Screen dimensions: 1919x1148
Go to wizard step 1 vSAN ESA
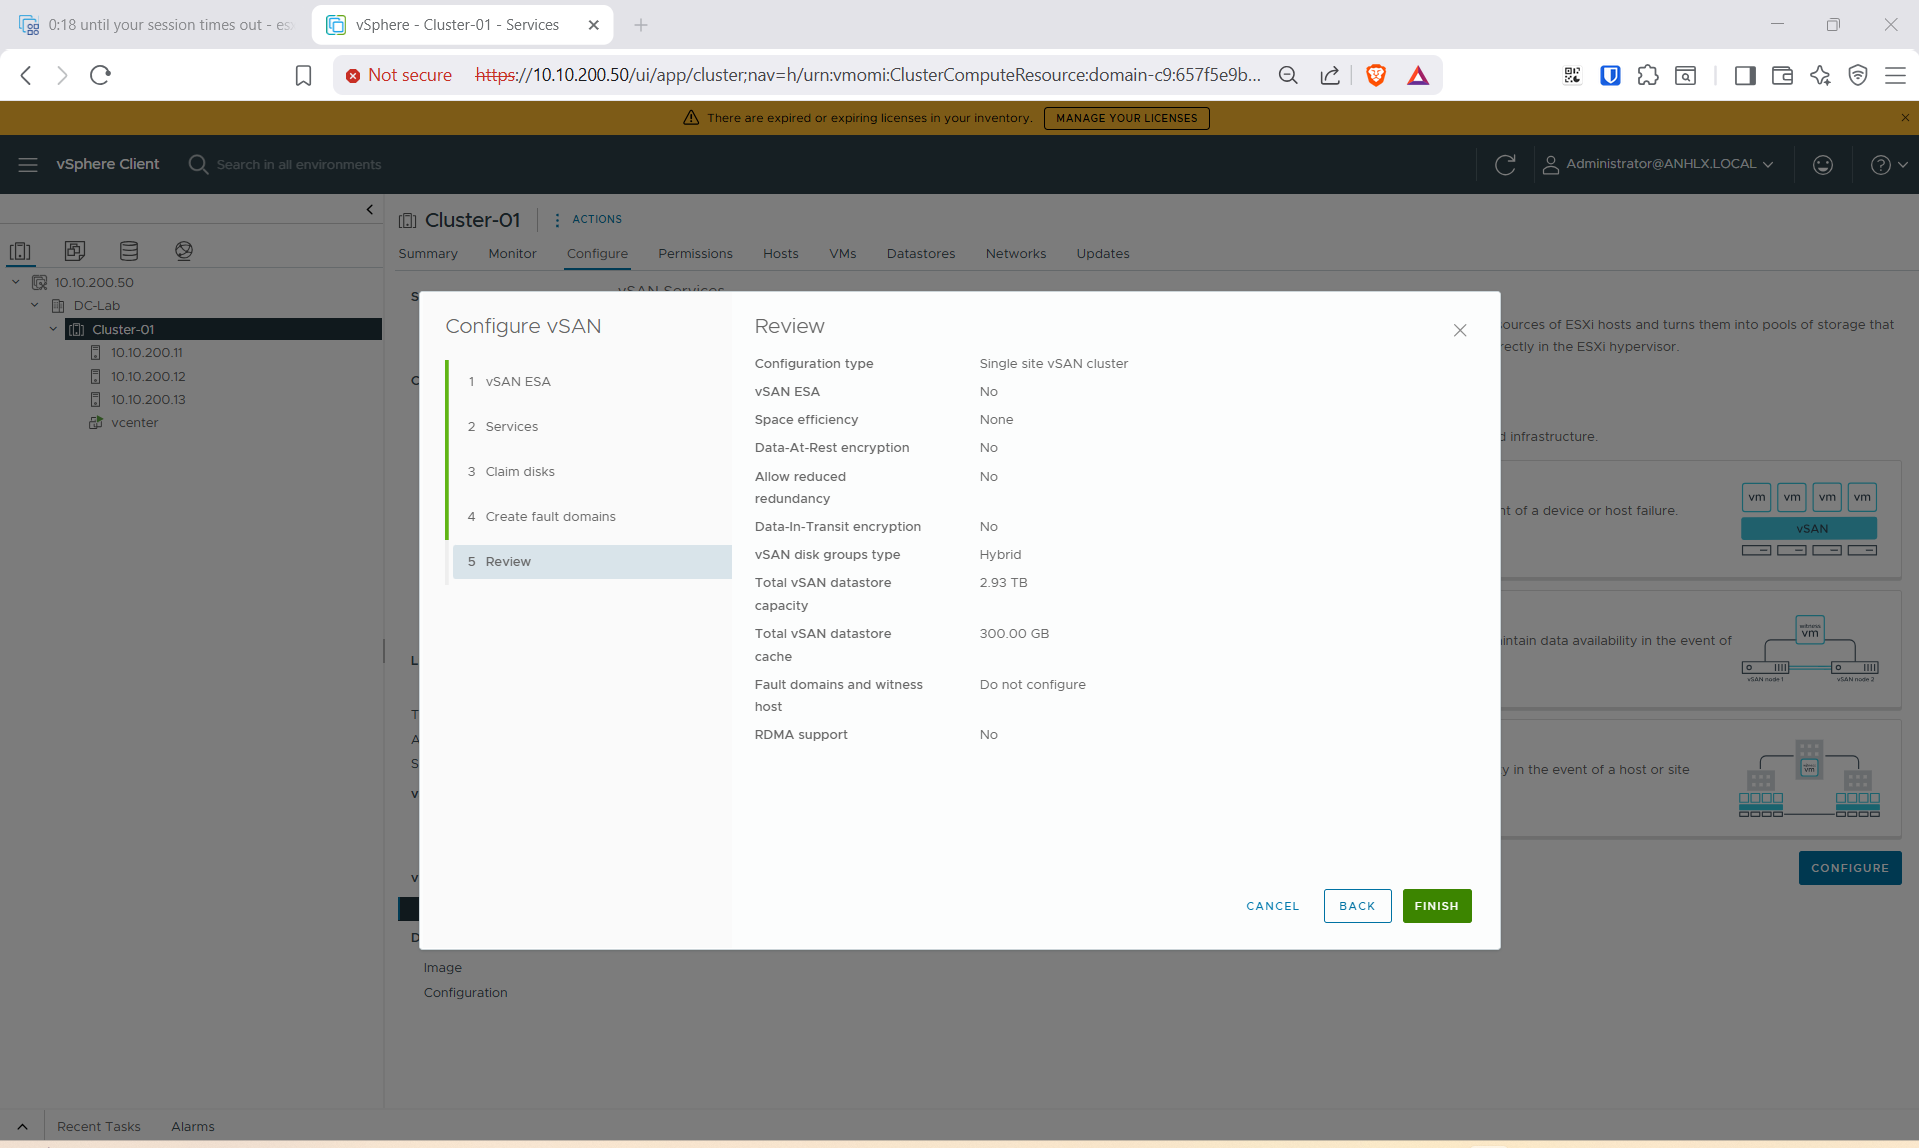tap(592, 381)
